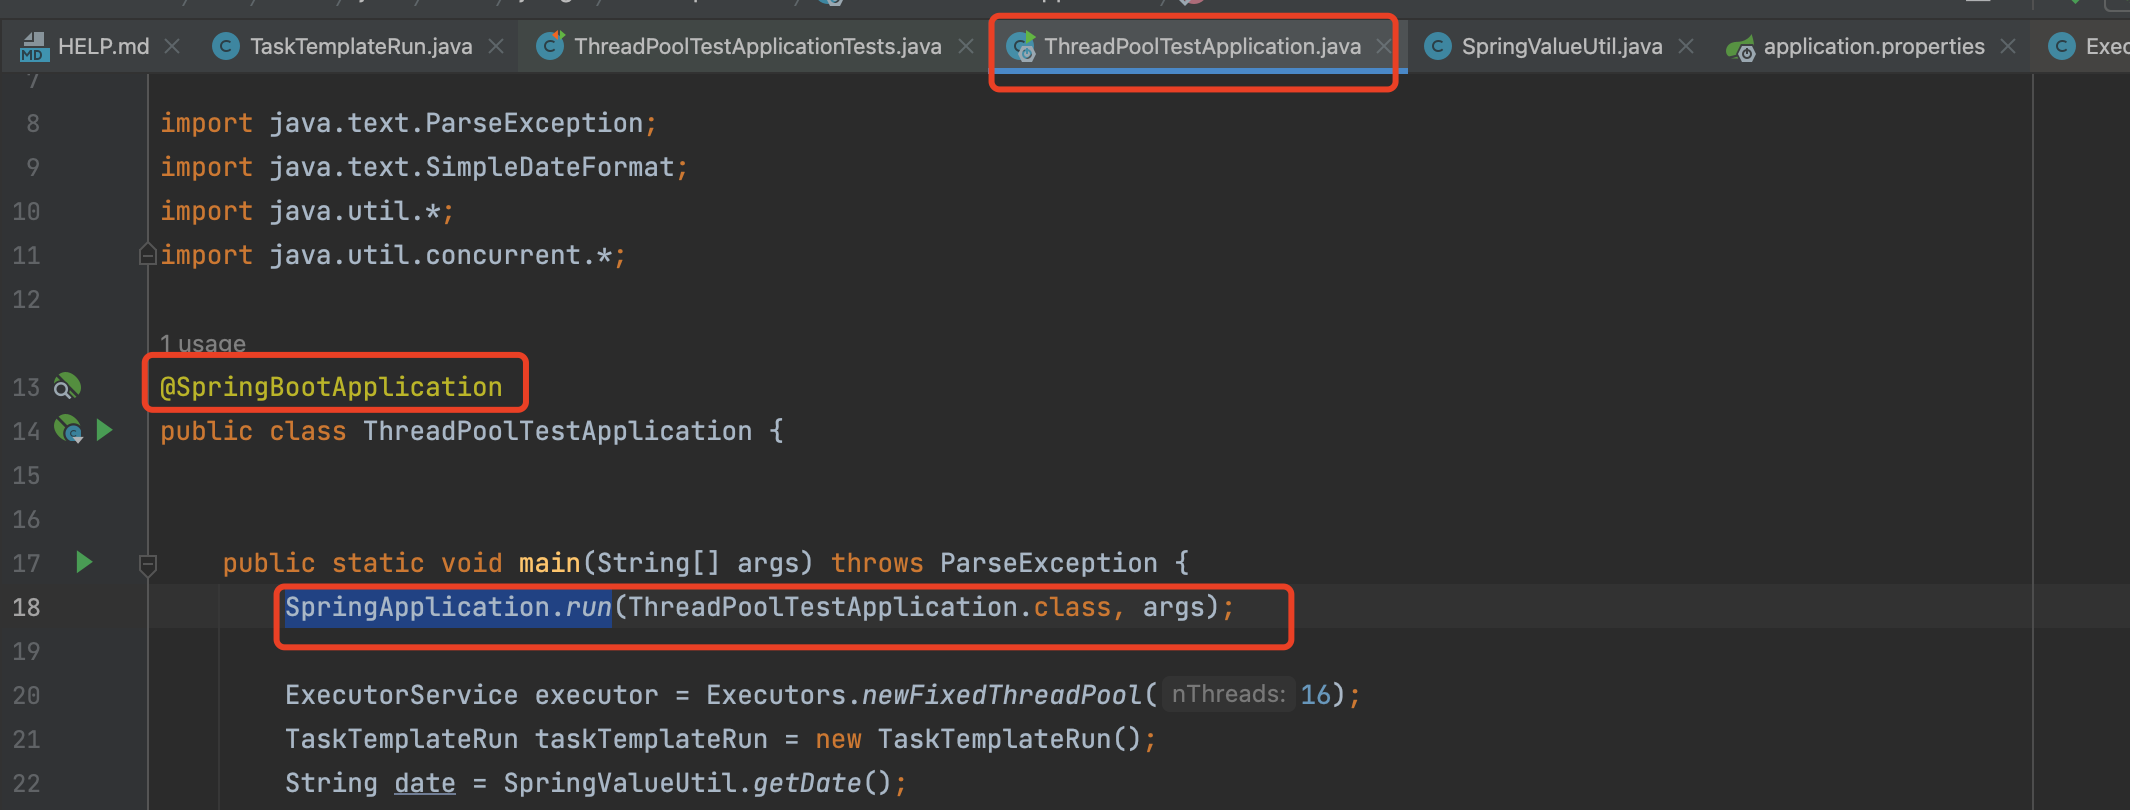Close the application.properties tab
Viewport: 2130px width, 810px height.
2008,47
